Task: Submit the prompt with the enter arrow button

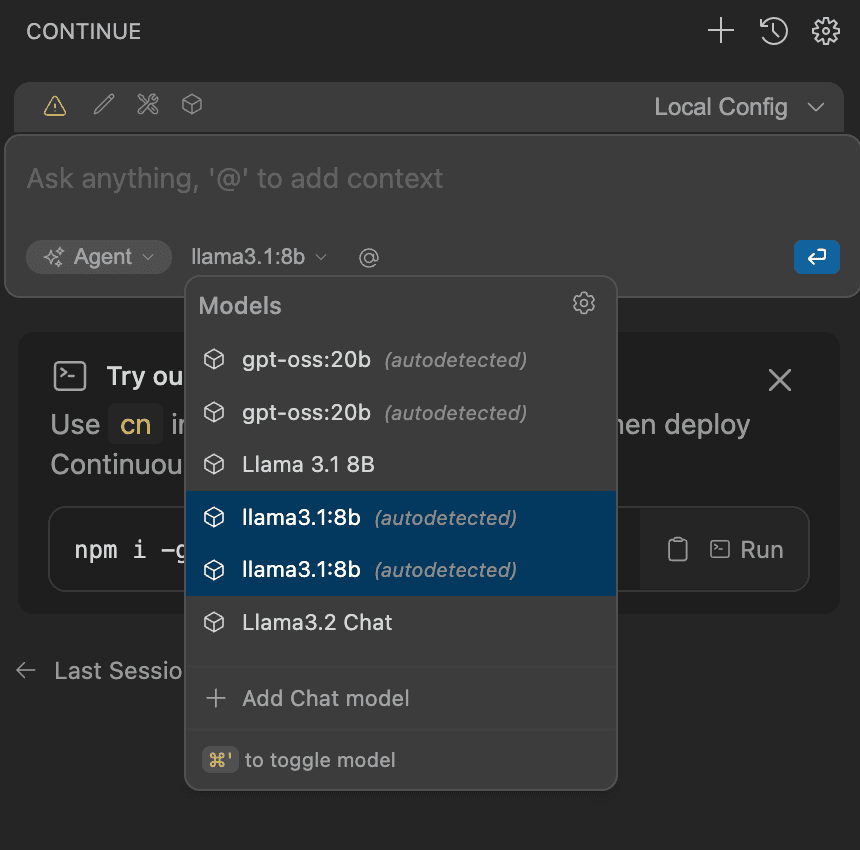Action: point(817,257)
